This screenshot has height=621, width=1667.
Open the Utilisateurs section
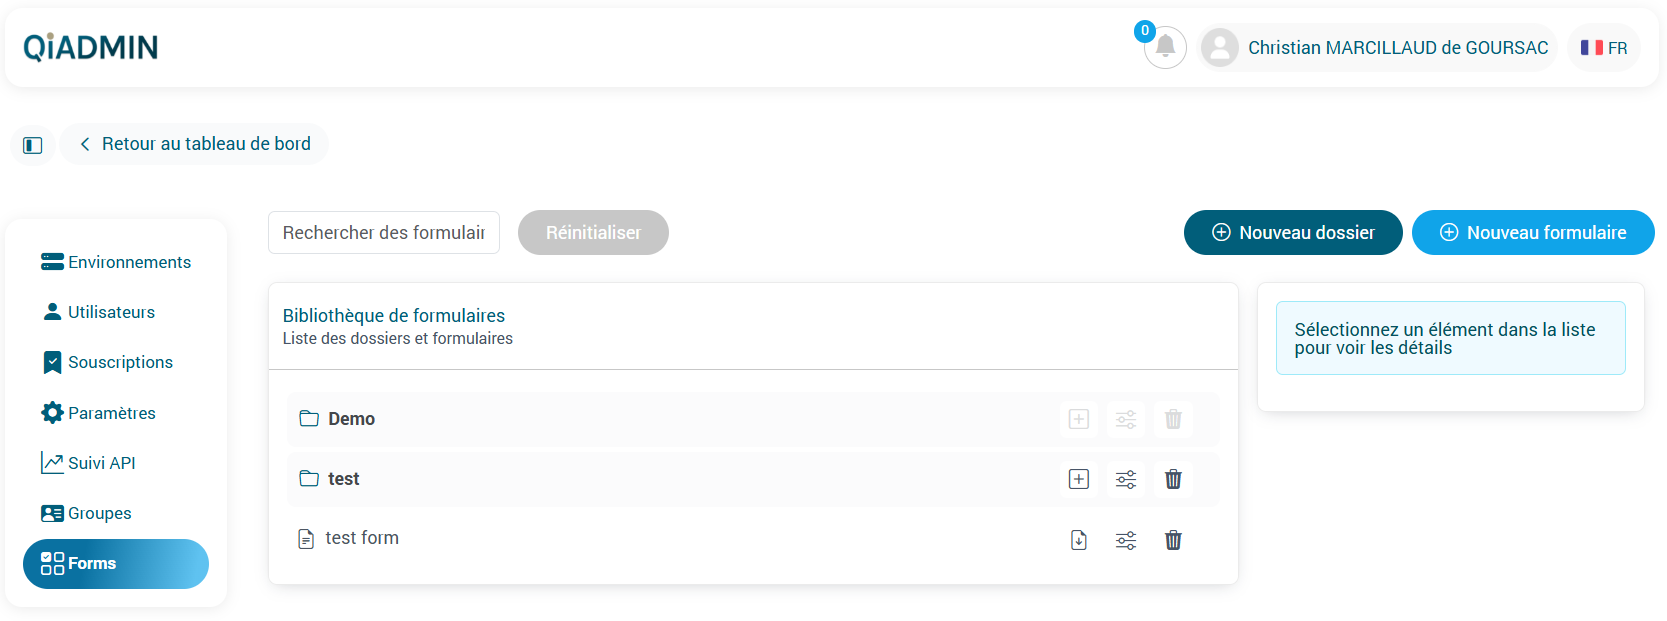pyautogui.click(x=112, y=311)
